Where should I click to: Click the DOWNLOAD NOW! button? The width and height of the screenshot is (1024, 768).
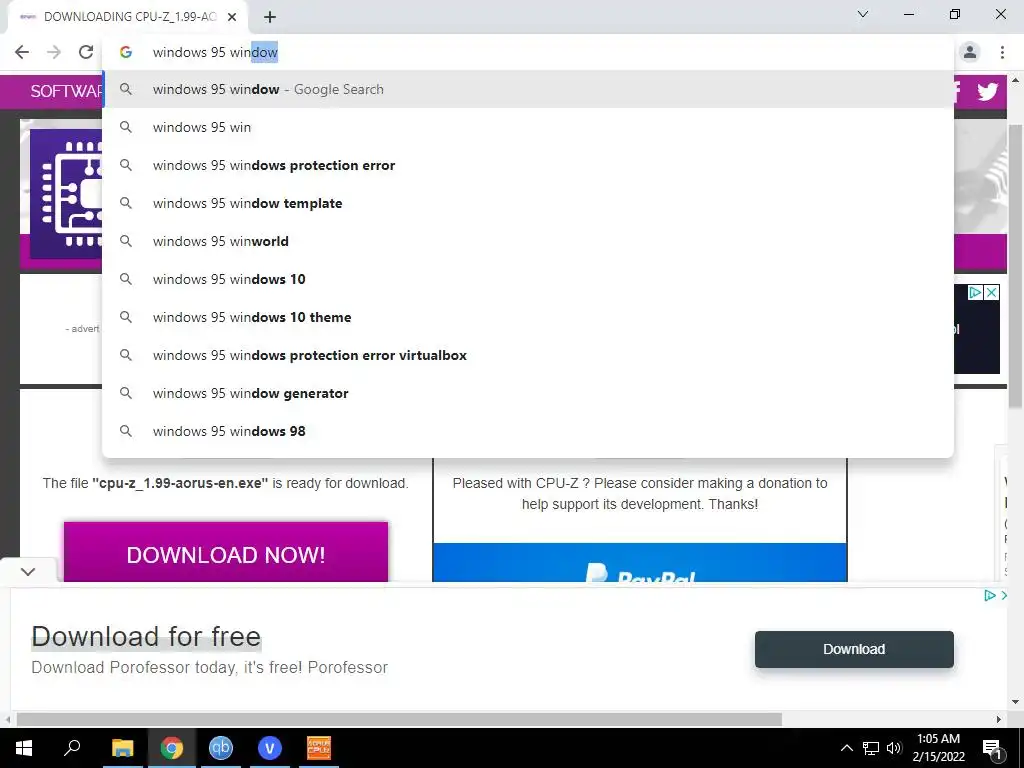226,552
